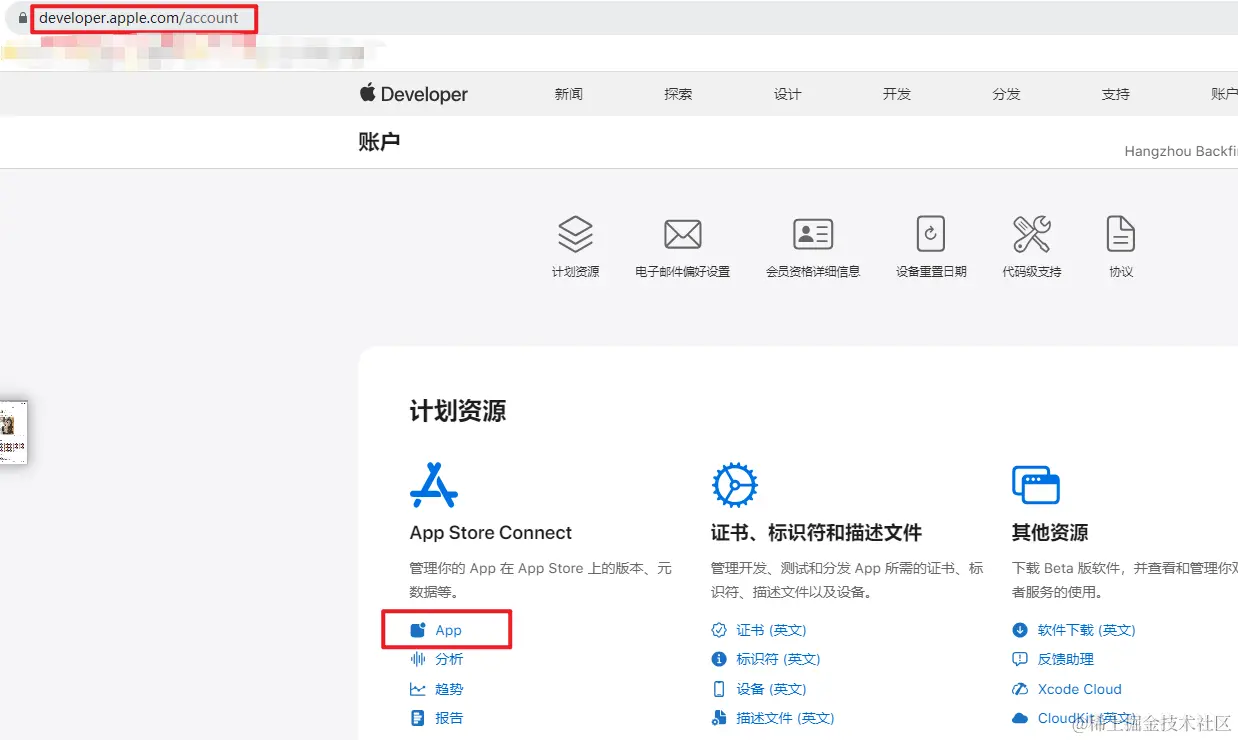Click the icon beside Xcode Cloud
Screen dimensions: 1238x740
(1020, 689)
